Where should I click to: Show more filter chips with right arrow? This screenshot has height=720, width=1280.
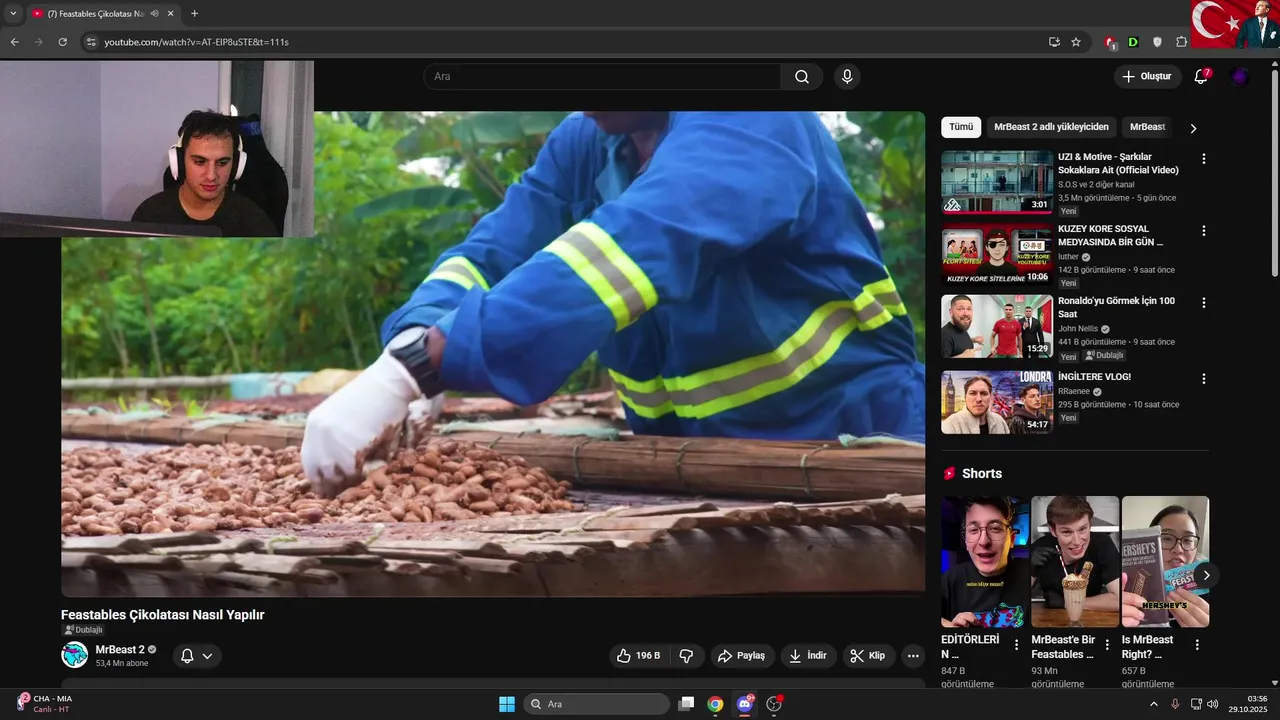[x=1193, y=128]
